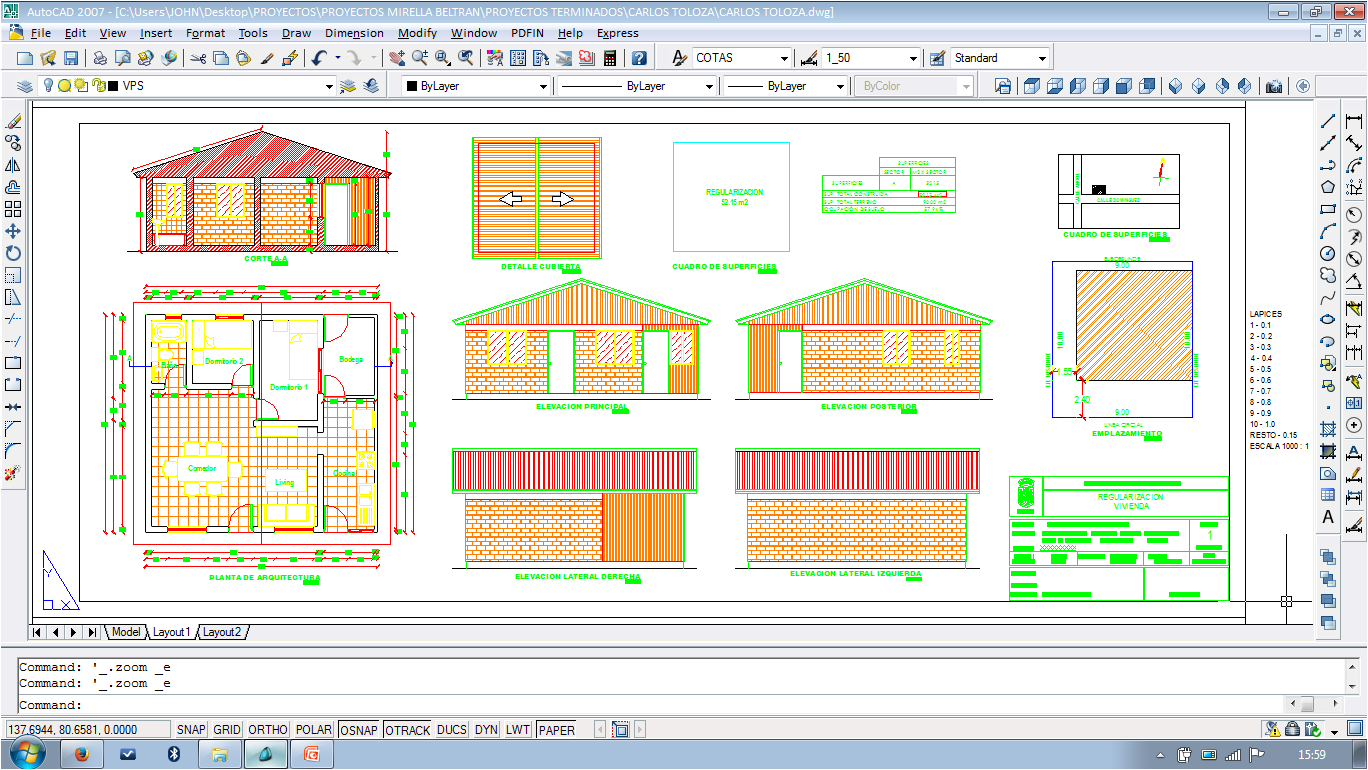Click the PAPER space button

pyautogui.click(x=556, y=730)
